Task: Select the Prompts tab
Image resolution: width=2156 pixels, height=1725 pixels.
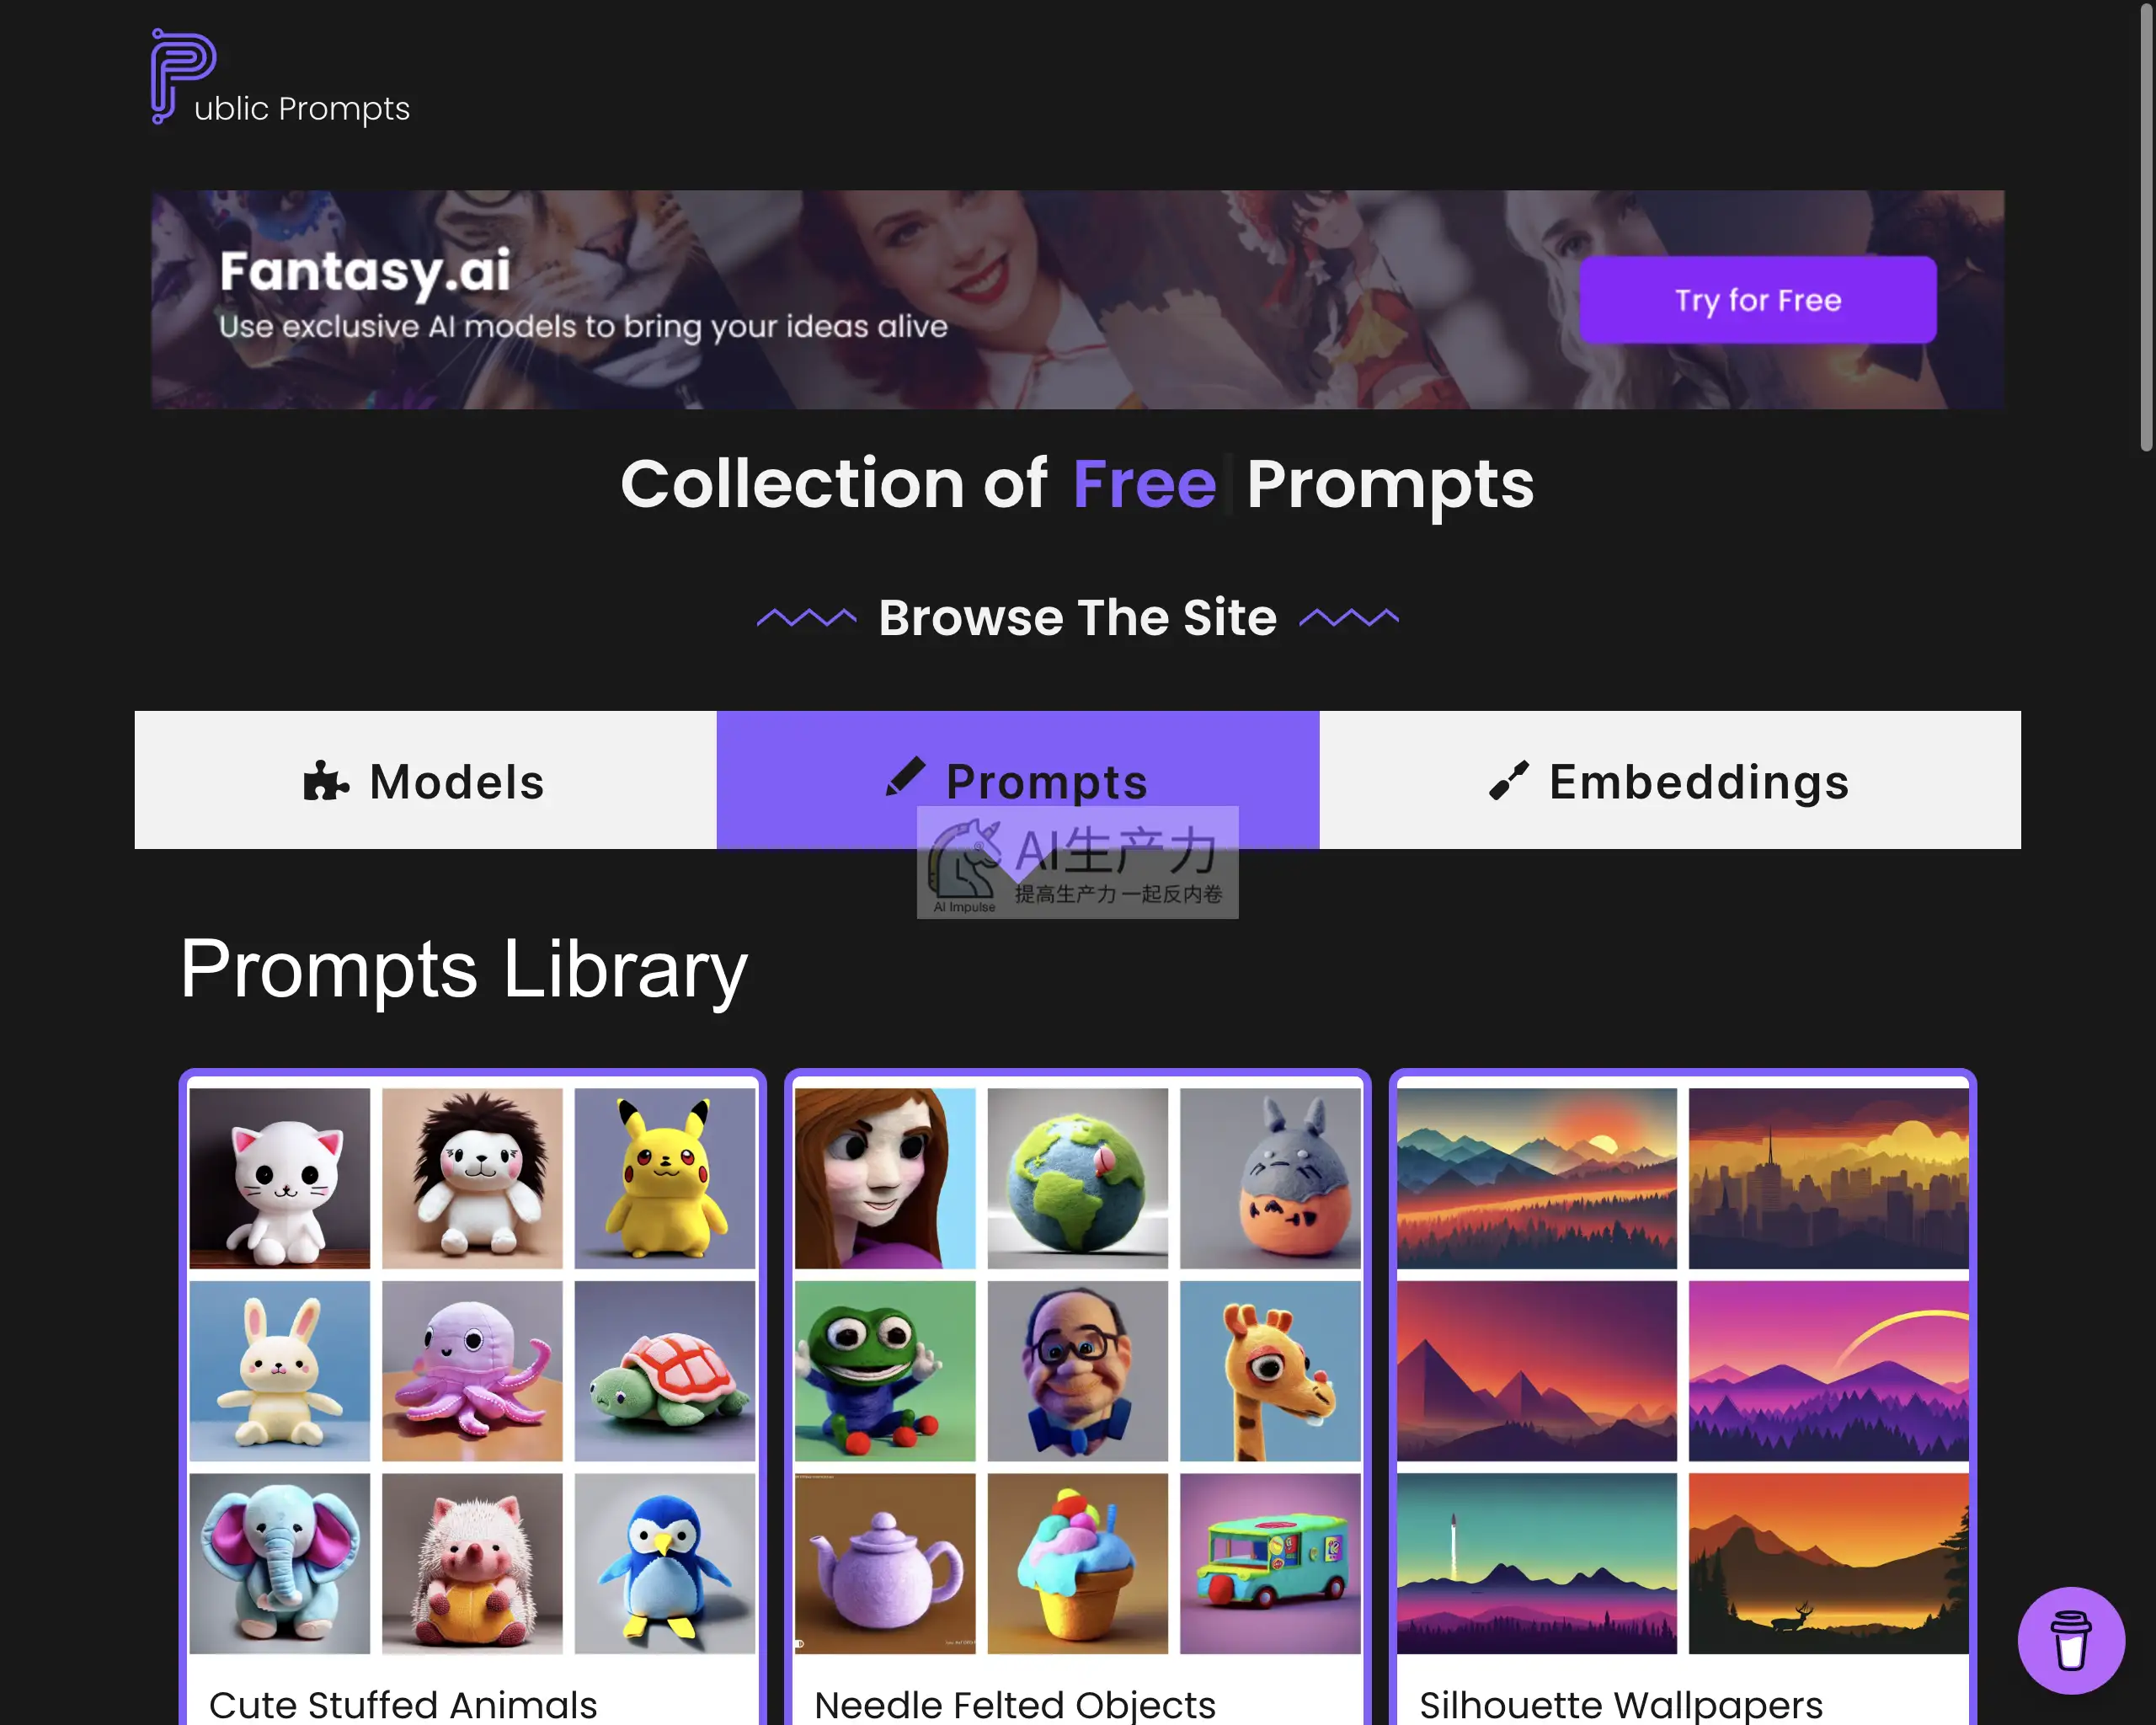Action: point(1018,780)
